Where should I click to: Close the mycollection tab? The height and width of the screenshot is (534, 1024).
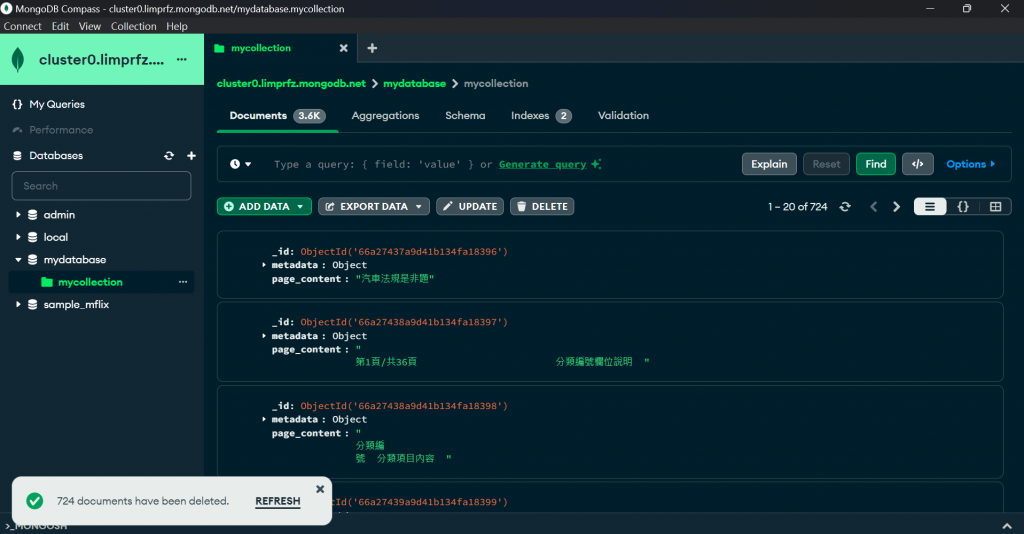click(x=344, y=48)
